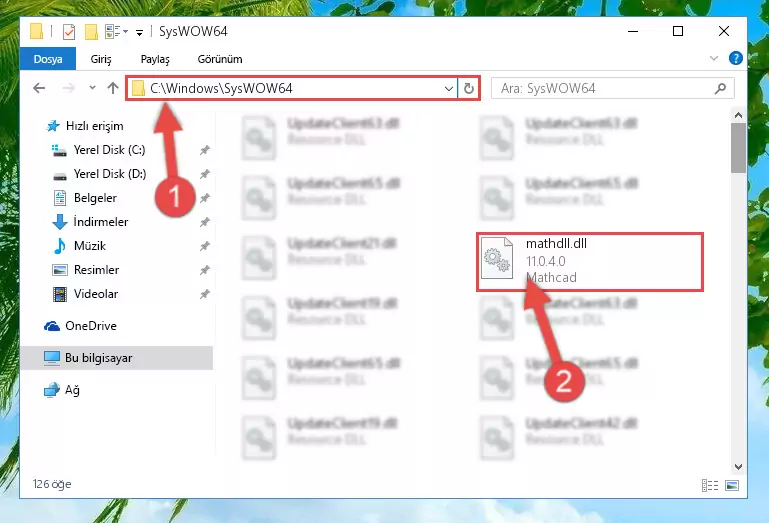Open the Customize Quick Access Toolbar dropdown

(139, 32)
